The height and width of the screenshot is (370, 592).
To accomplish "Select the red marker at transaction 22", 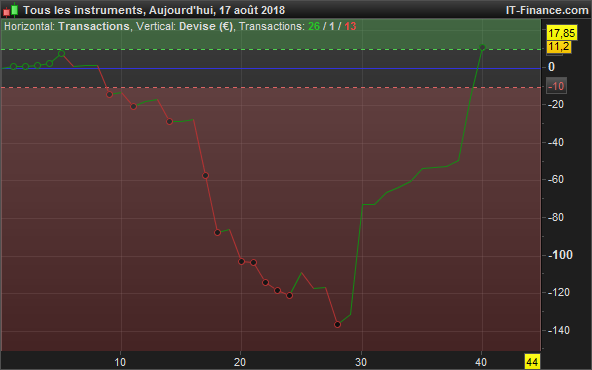I will (x=265, y=282).
